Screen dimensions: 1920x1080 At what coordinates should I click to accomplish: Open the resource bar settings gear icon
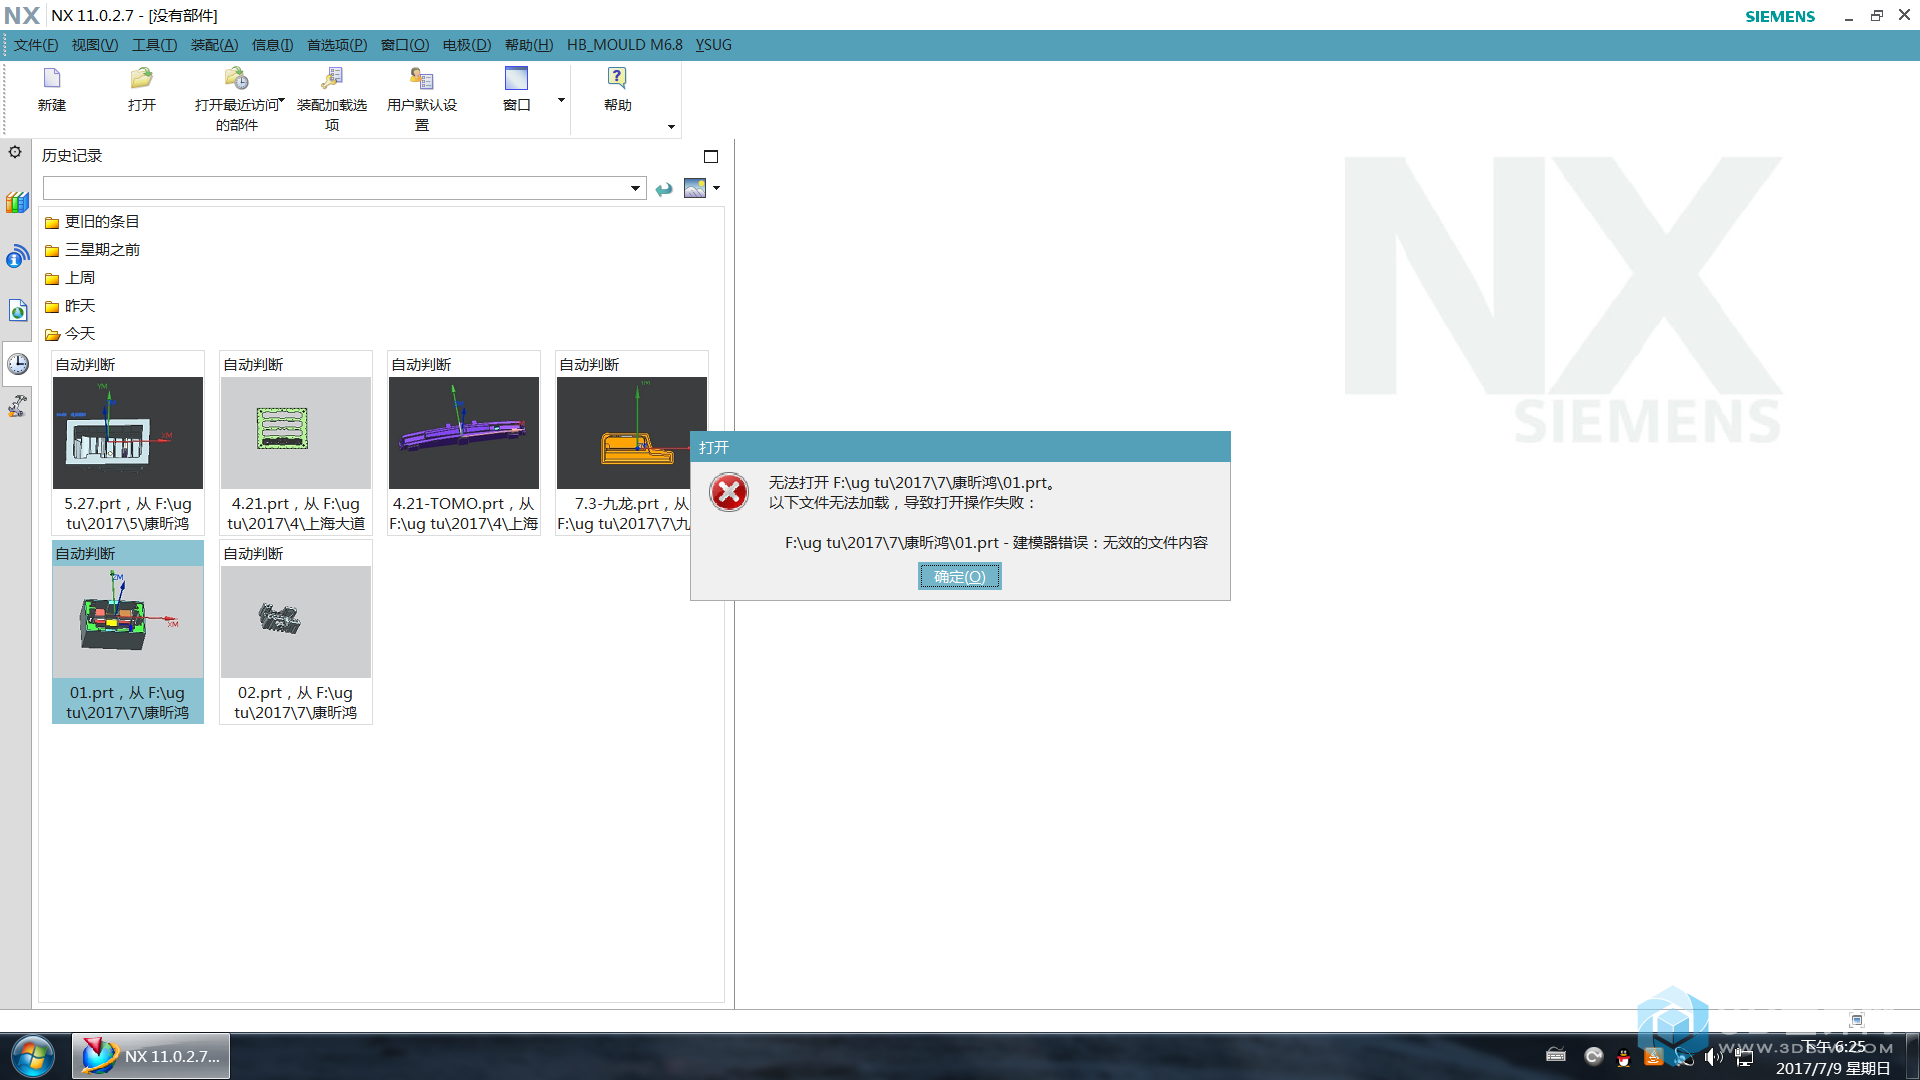[15, 152]
